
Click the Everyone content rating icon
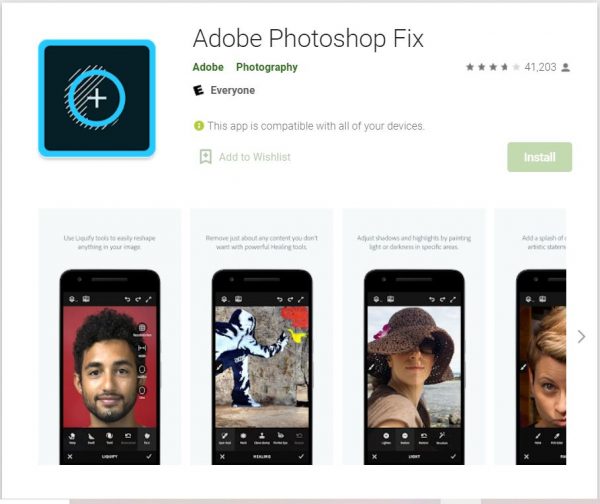198,90
